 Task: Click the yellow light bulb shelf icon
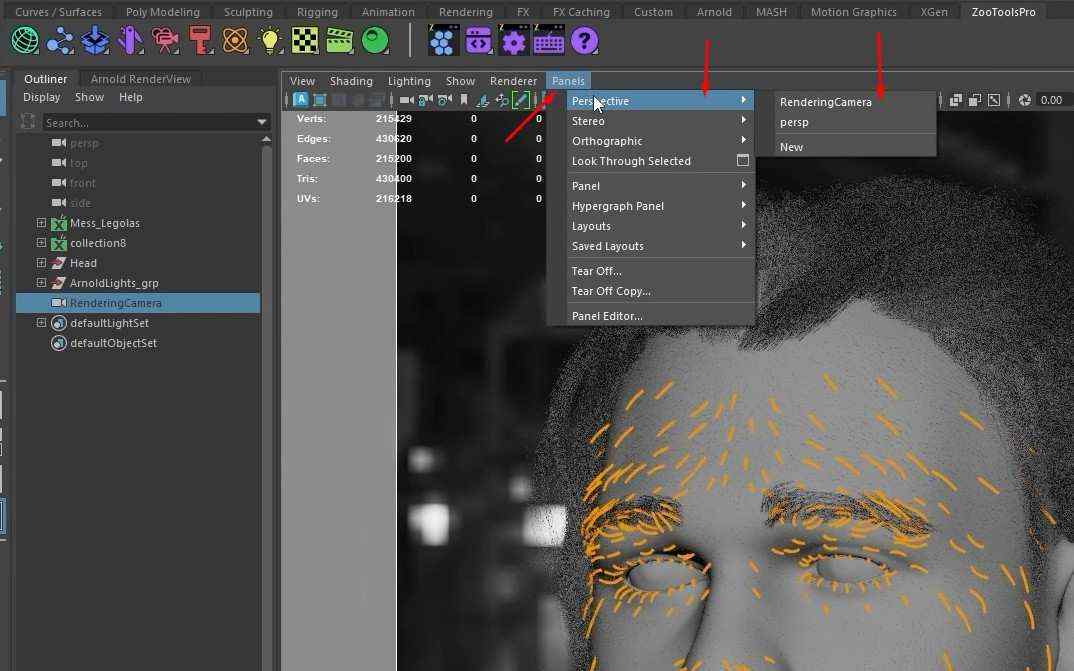270,41
